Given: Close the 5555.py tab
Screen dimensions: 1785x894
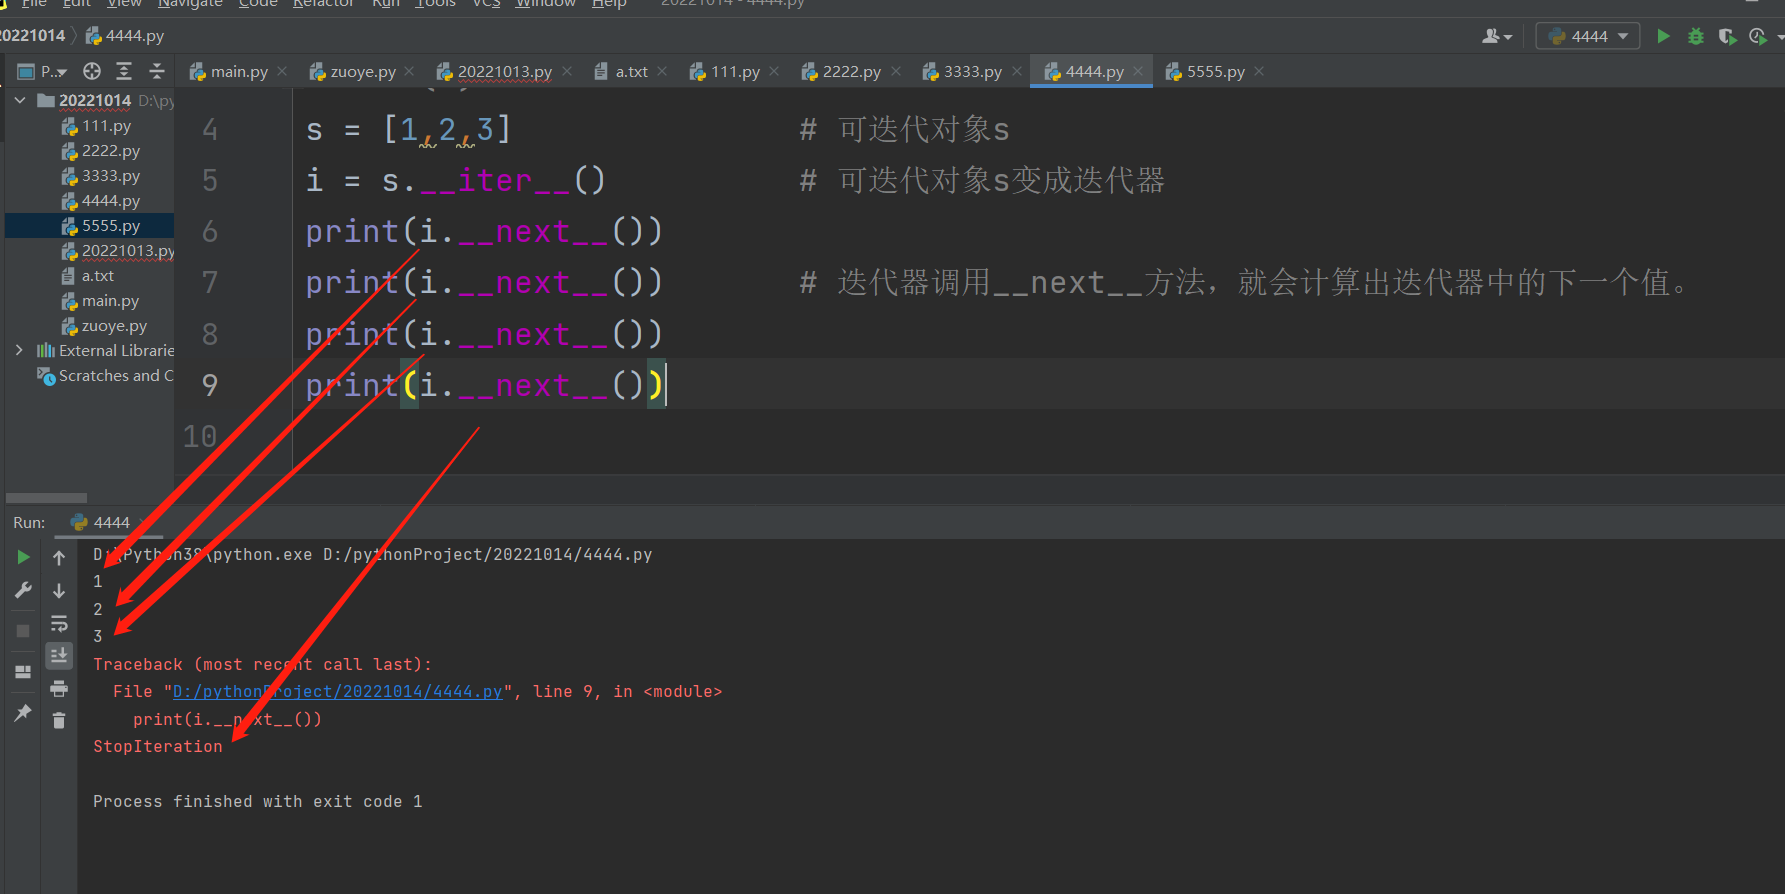Looking at the screenshot, I should coord(1259,71).
